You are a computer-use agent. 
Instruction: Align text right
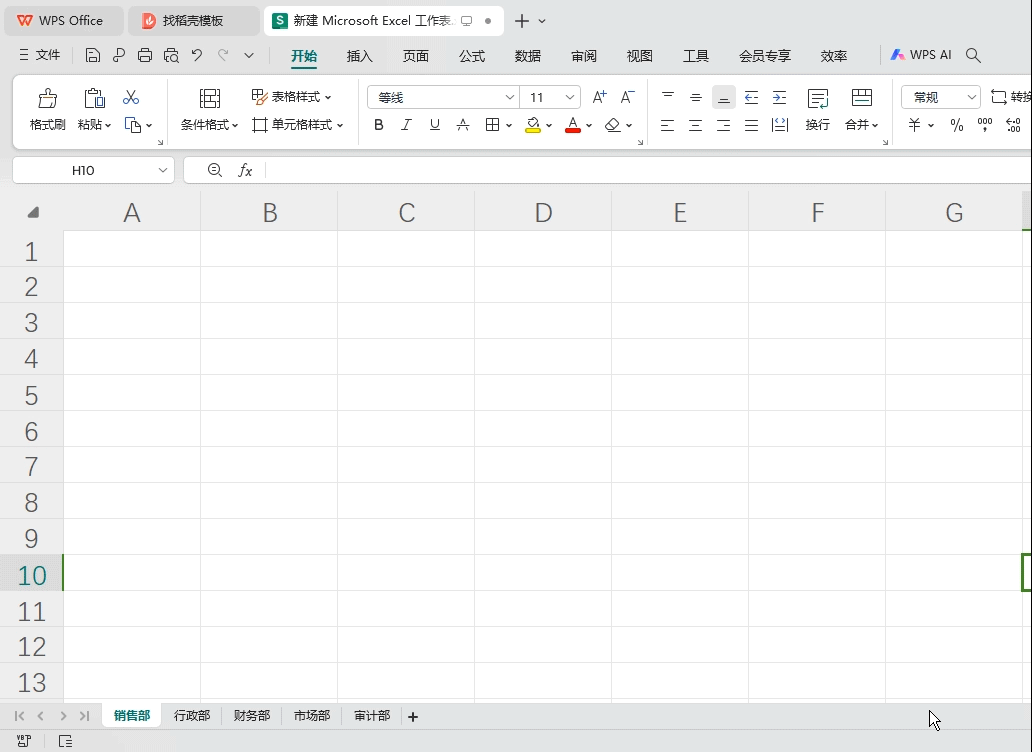coord(723,125)
